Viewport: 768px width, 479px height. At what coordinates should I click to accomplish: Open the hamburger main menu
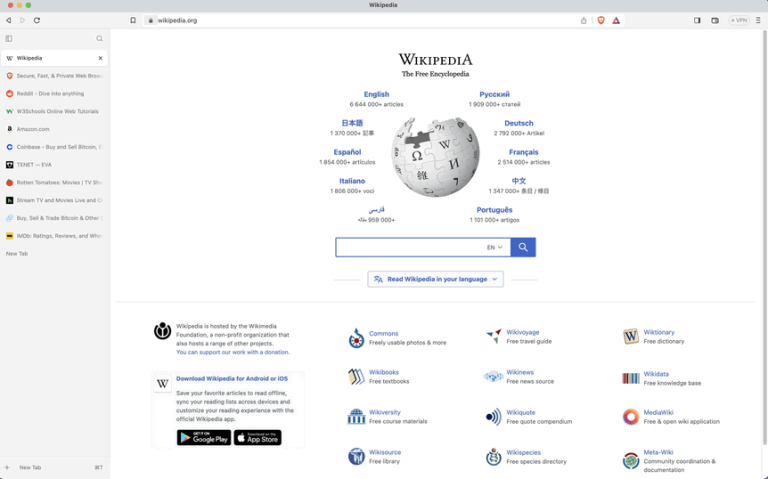758,21
